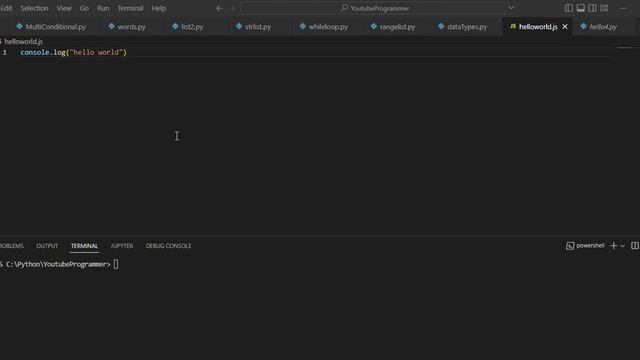Toggle the primary side bar layout icon
Image resolution: width=640 pixels, height=360 pixels.
(569, 8)
